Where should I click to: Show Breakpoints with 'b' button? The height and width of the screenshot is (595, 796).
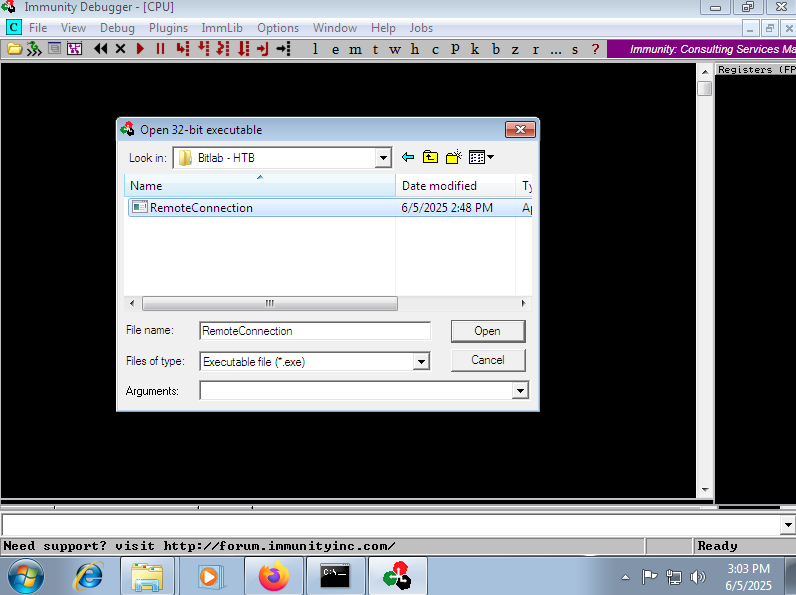point(495,49)
